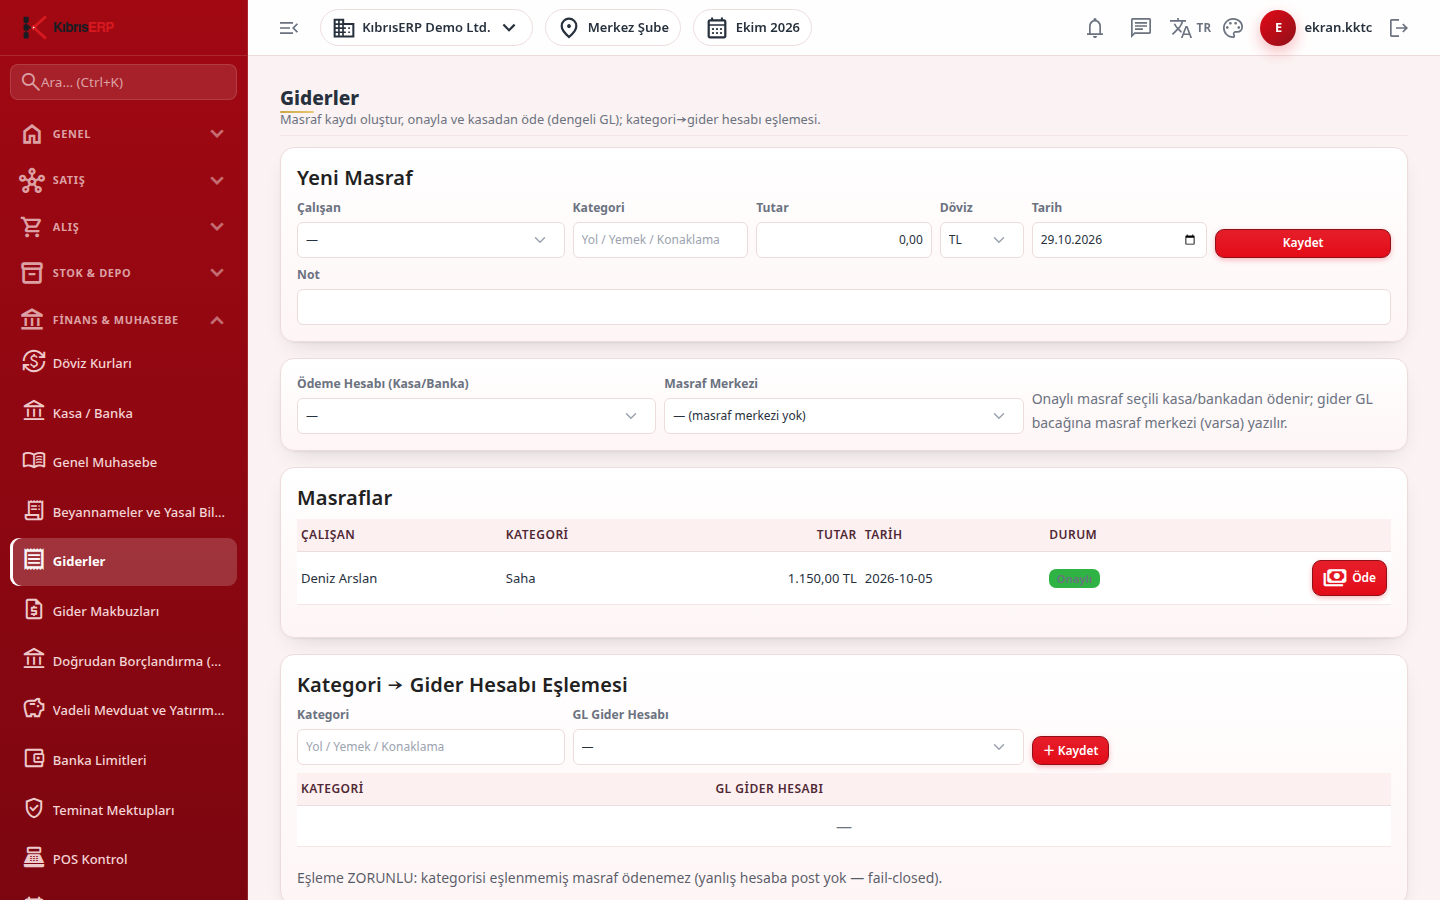Open POS Kontrol in sidebar
The width and height of the screenshot is (1440, 900).
pyautogui.click(x=124, y=859)
